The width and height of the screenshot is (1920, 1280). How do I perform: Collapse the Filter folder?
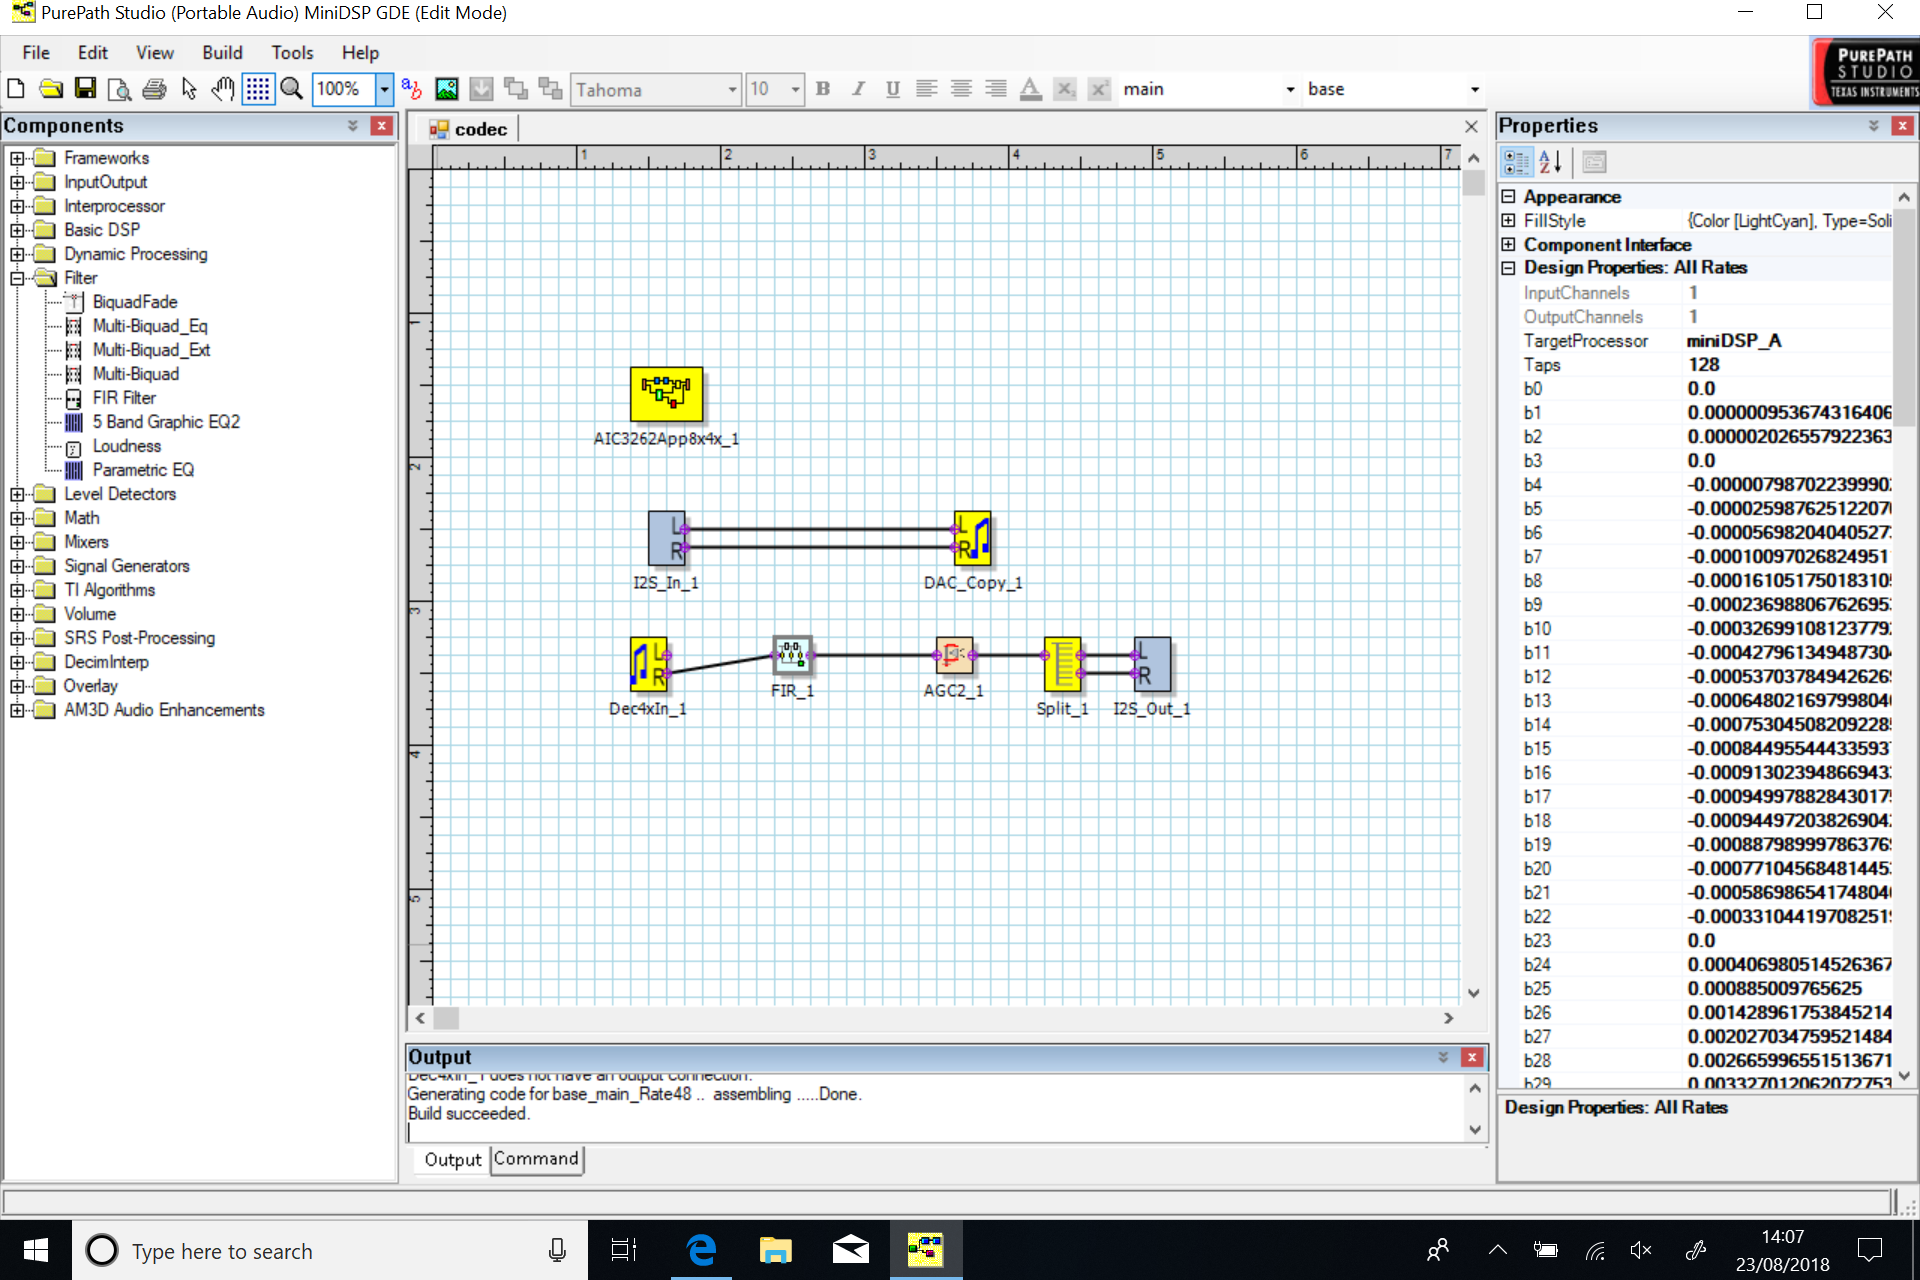click(17, 278)
